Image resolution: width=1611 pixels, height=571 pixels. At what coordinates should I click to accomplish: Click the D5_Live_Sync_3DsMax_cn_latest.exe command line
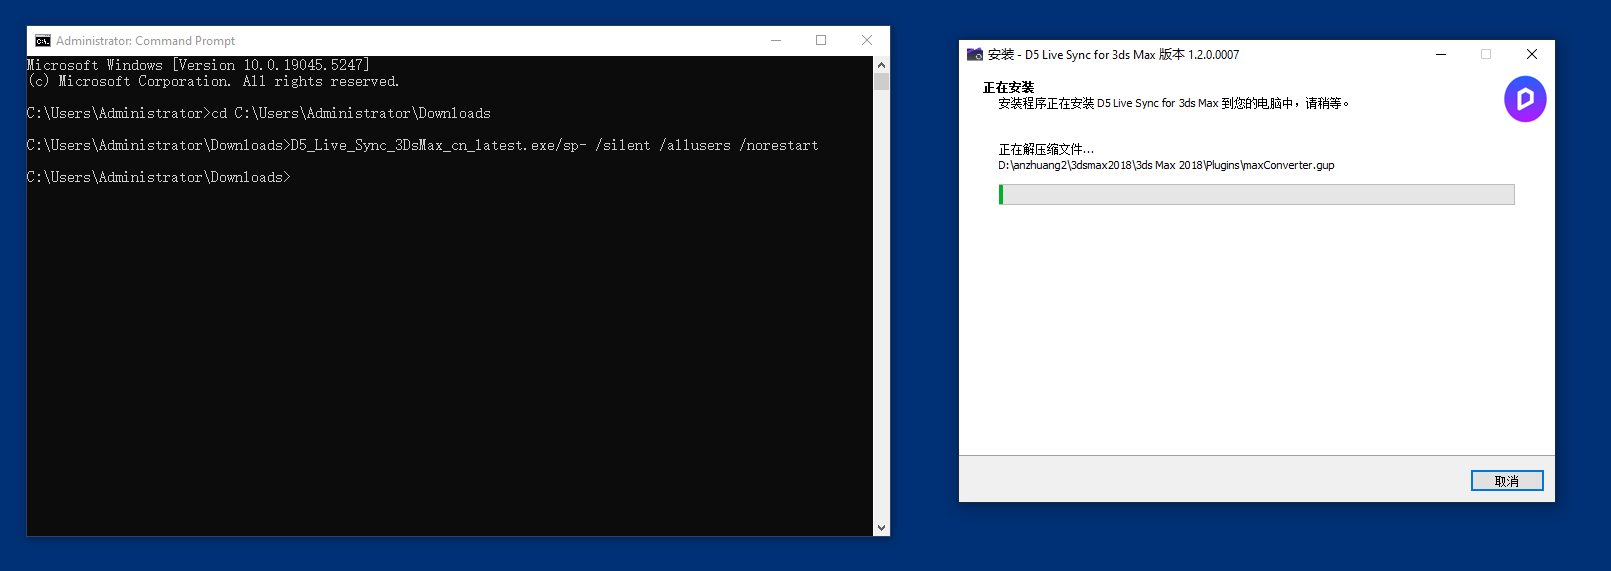click(x=423, y=146)
